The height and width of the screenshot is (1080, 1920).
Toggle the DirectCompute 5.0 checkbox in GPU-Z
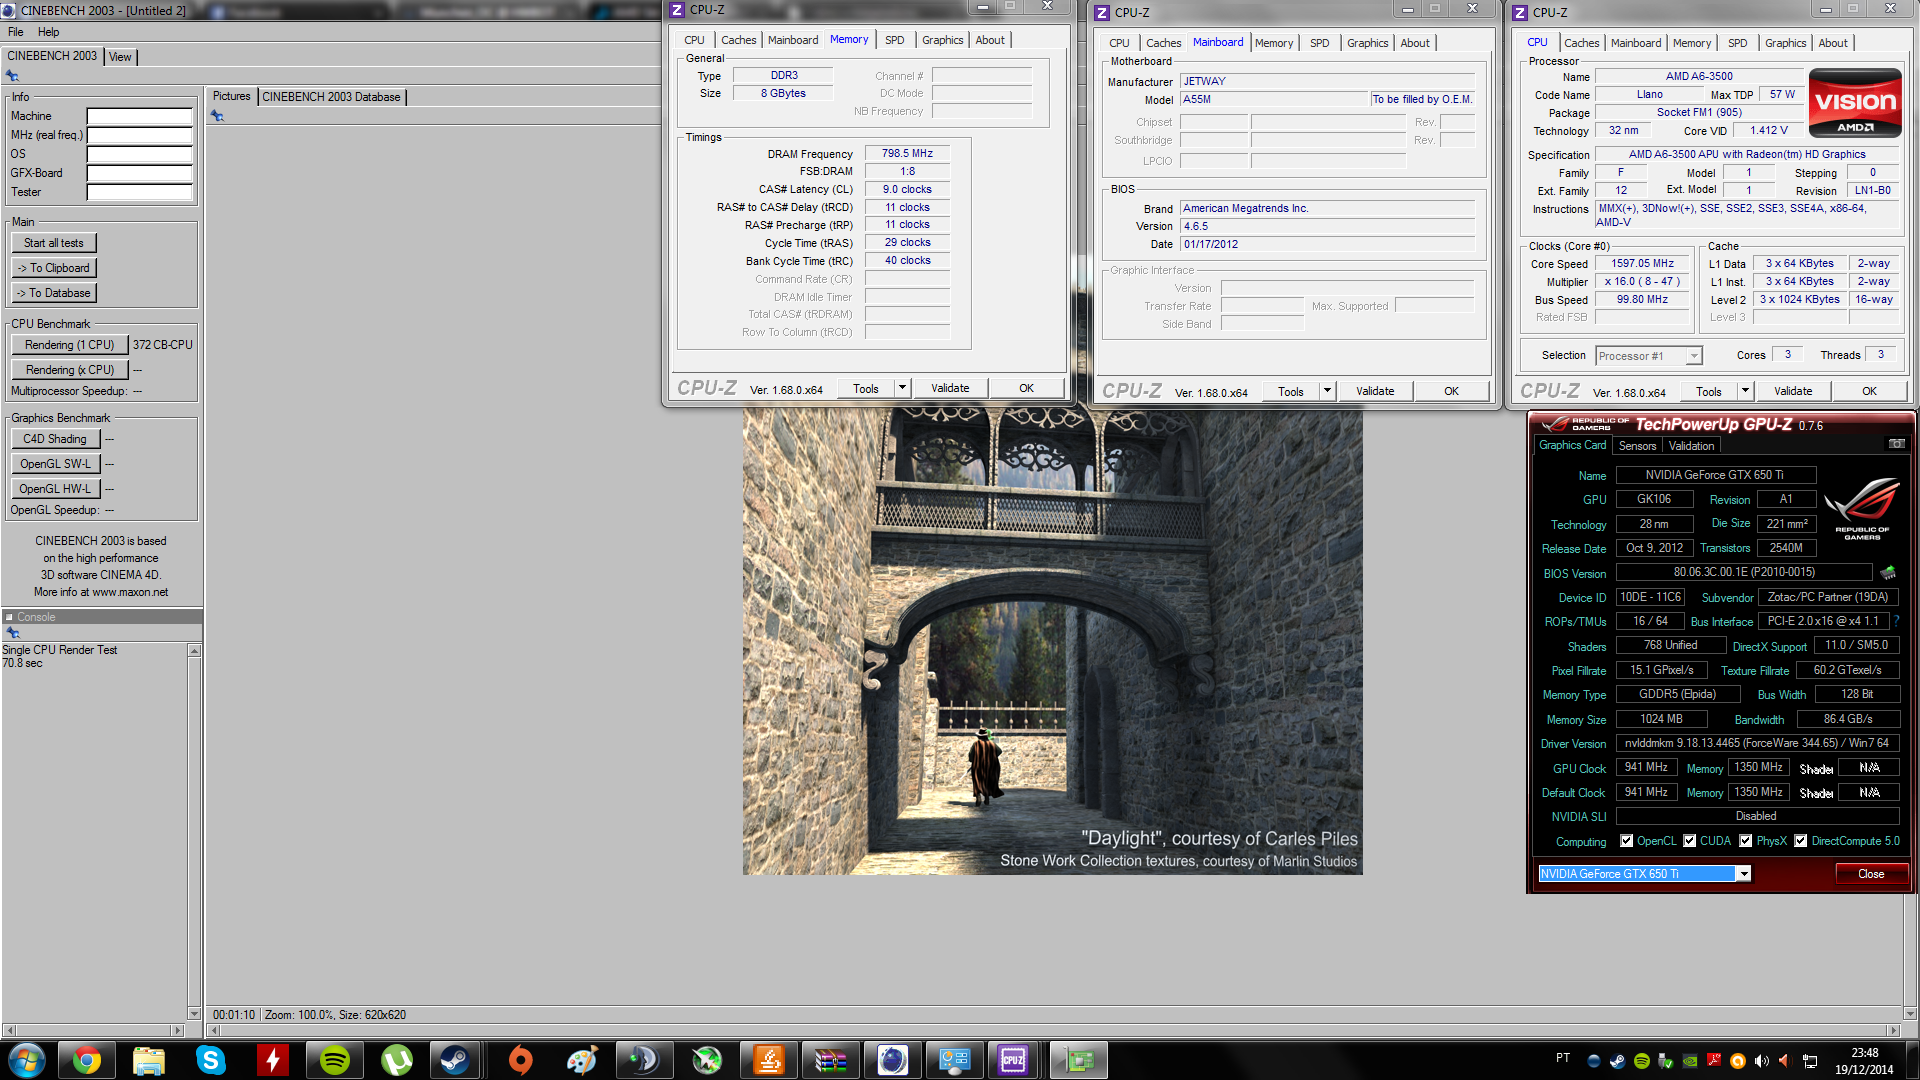(1800, 841)
